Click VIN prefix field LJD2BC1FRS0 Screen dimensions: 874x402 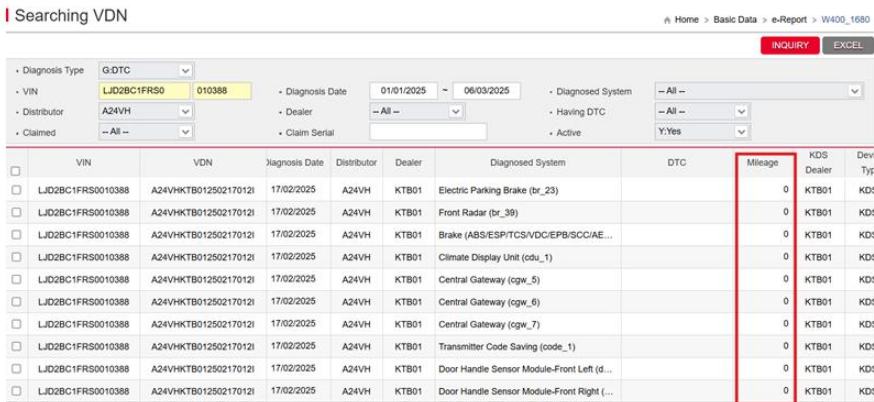pyautogui.click(x=144, y=91)
